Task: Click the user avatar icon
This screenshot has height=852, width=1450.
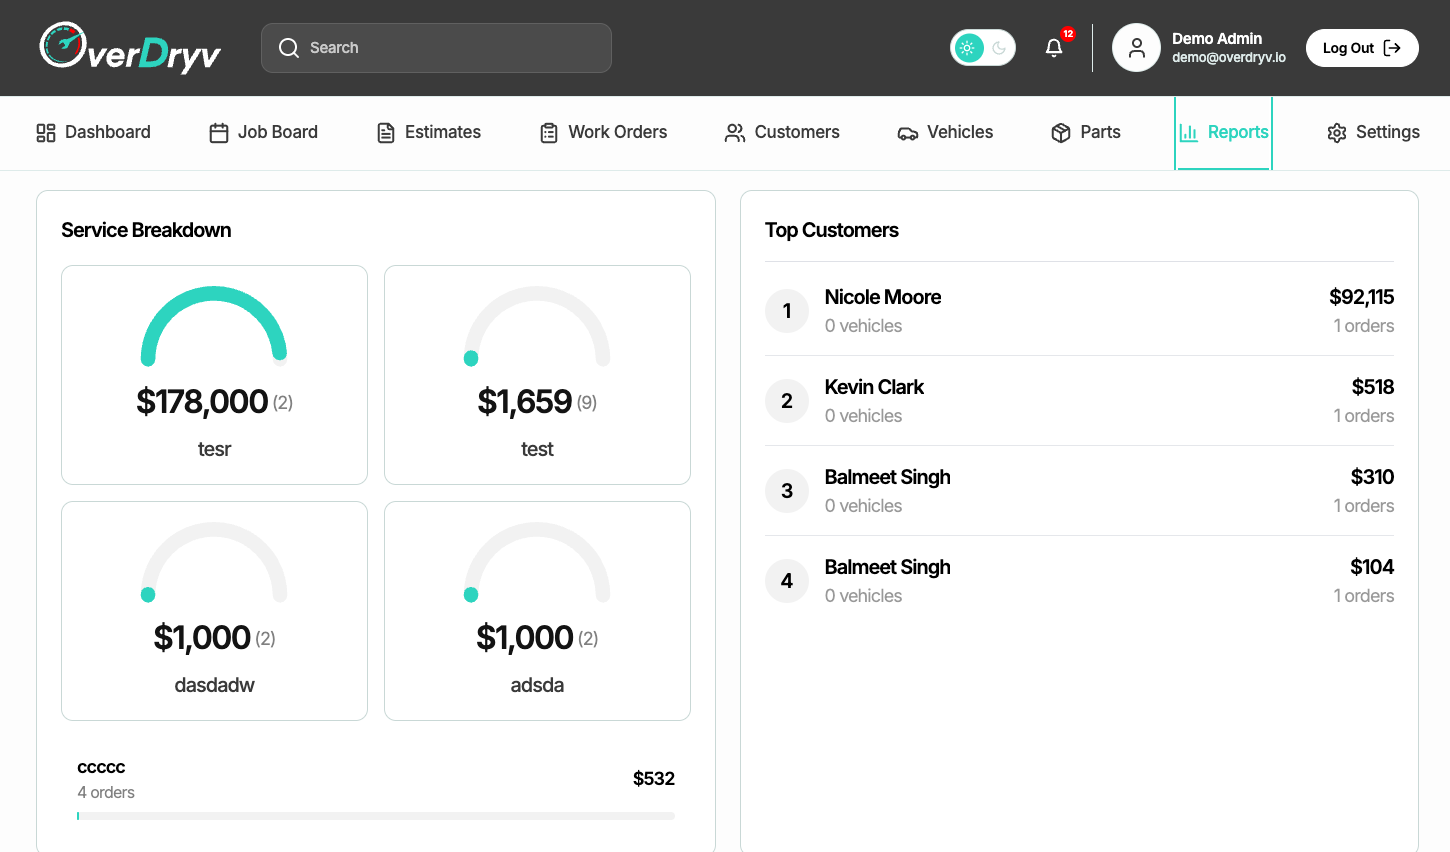Action: click(x=1136, y=48)
